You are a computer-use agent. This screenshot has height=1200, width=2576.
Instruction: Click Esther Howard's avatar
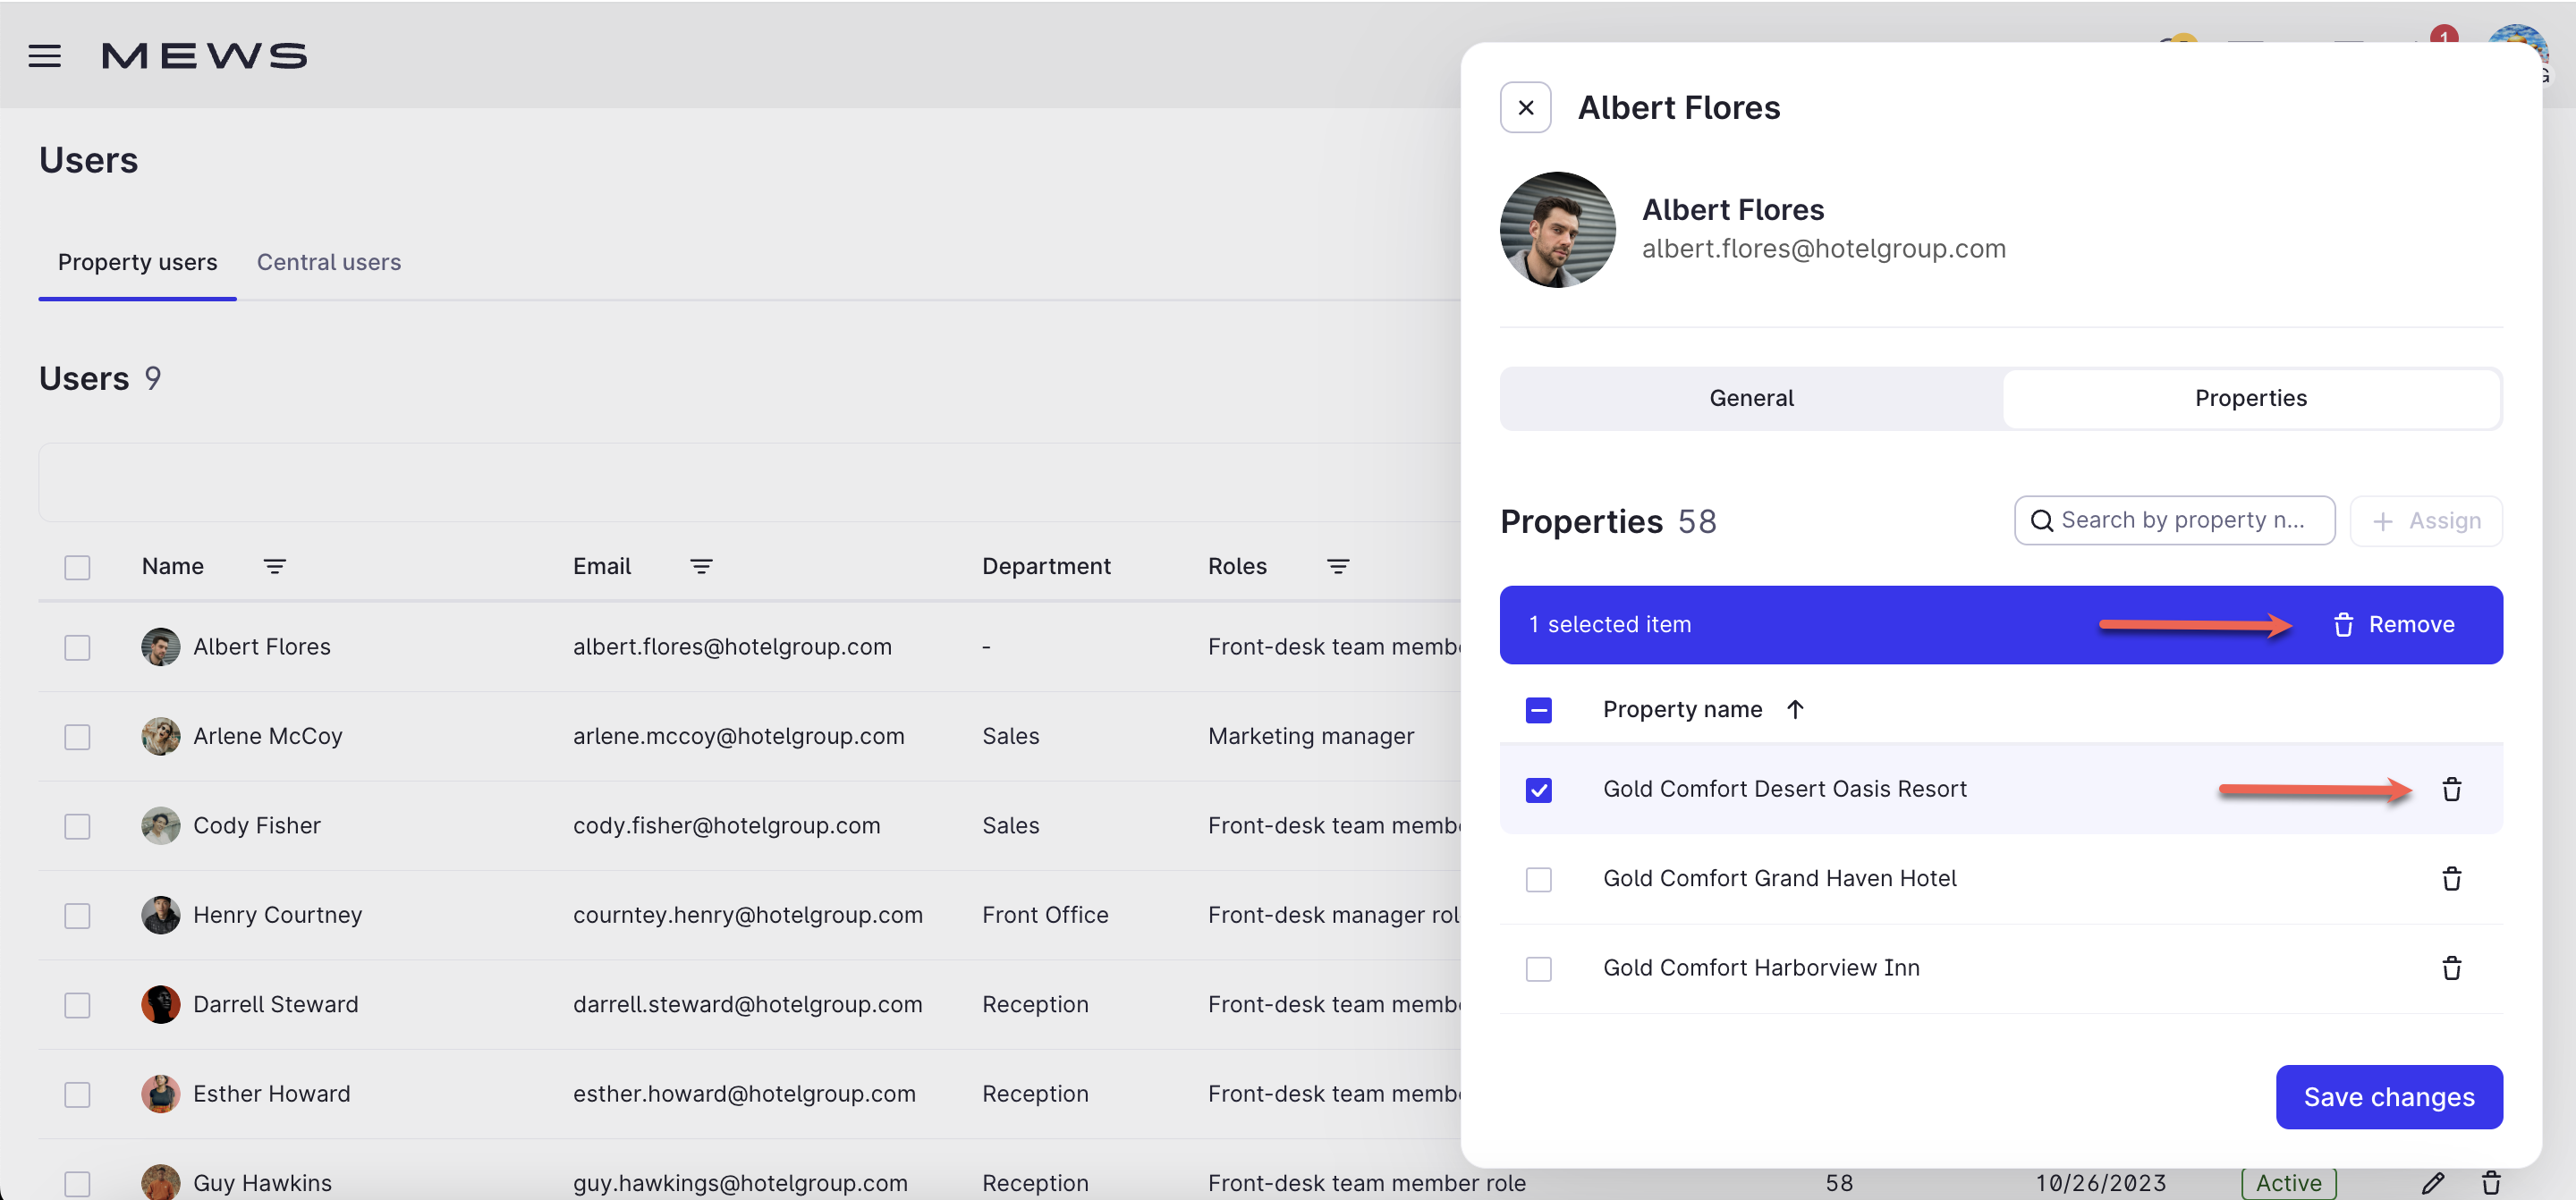click(x=160, y=1093)
